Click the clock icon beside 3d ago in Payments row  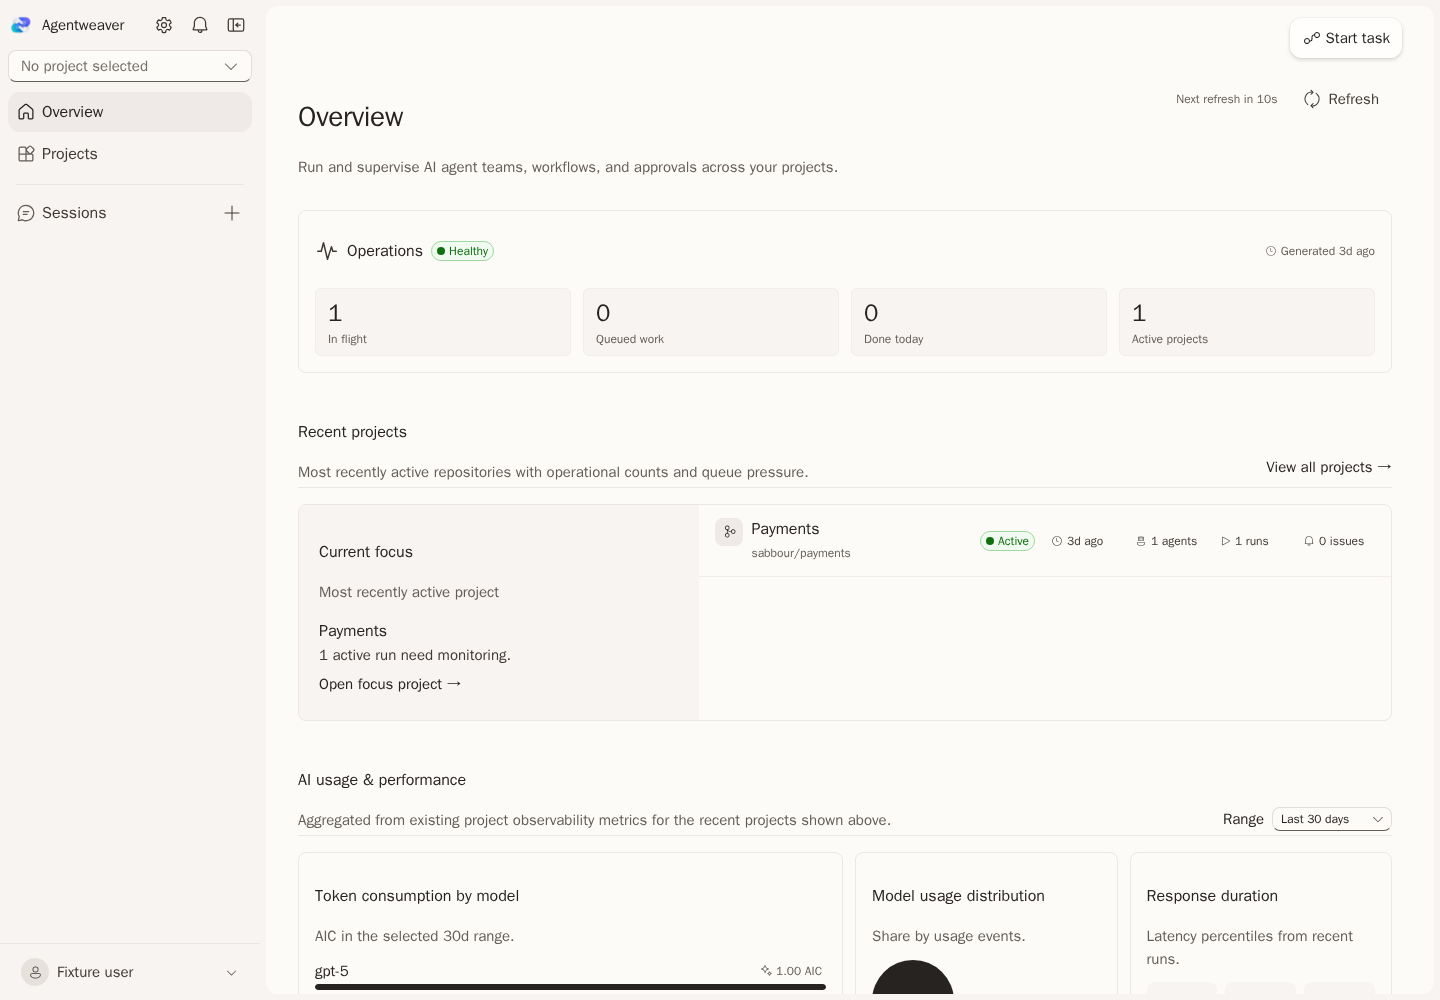[x=1057, y=541]
